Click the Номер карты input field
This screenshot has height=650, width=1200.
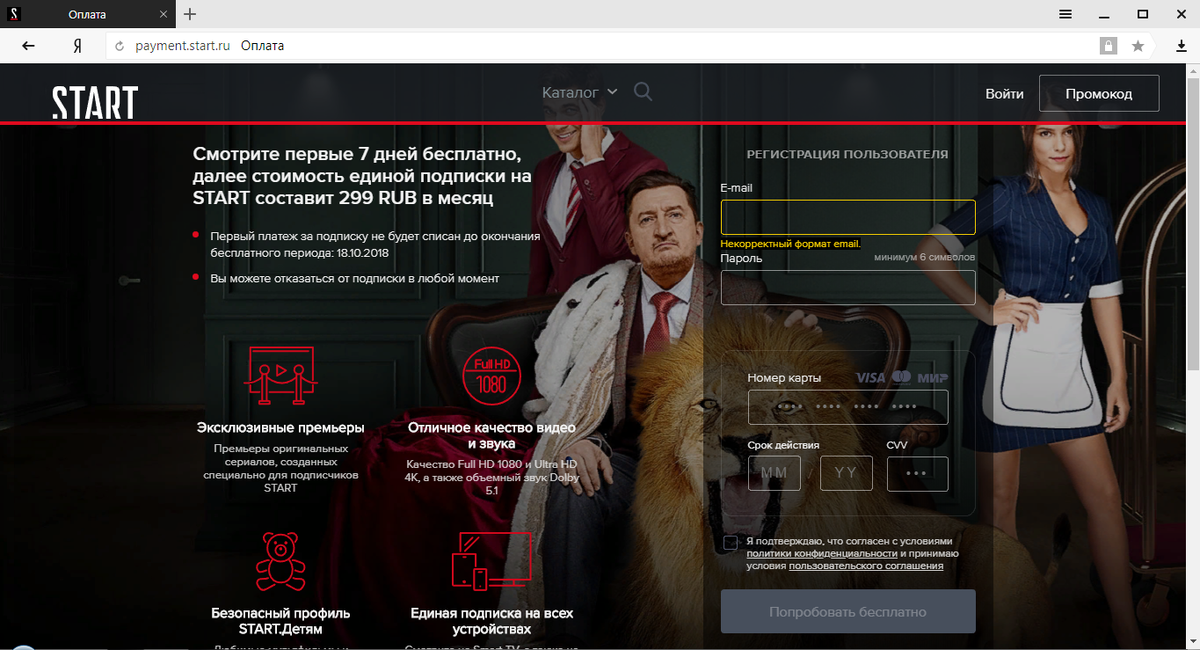tap(847, 407)
